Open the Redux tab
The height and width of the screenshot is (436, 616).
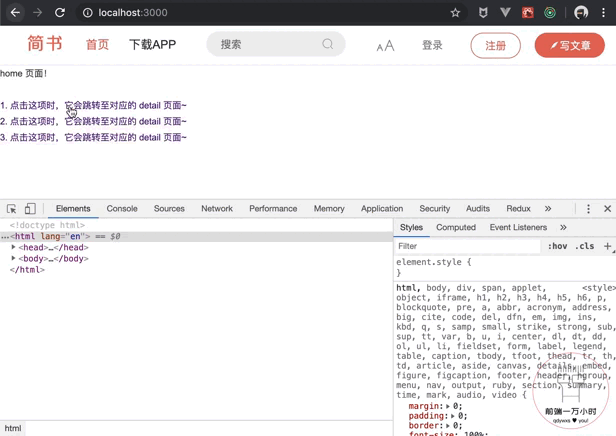[518, 209]
